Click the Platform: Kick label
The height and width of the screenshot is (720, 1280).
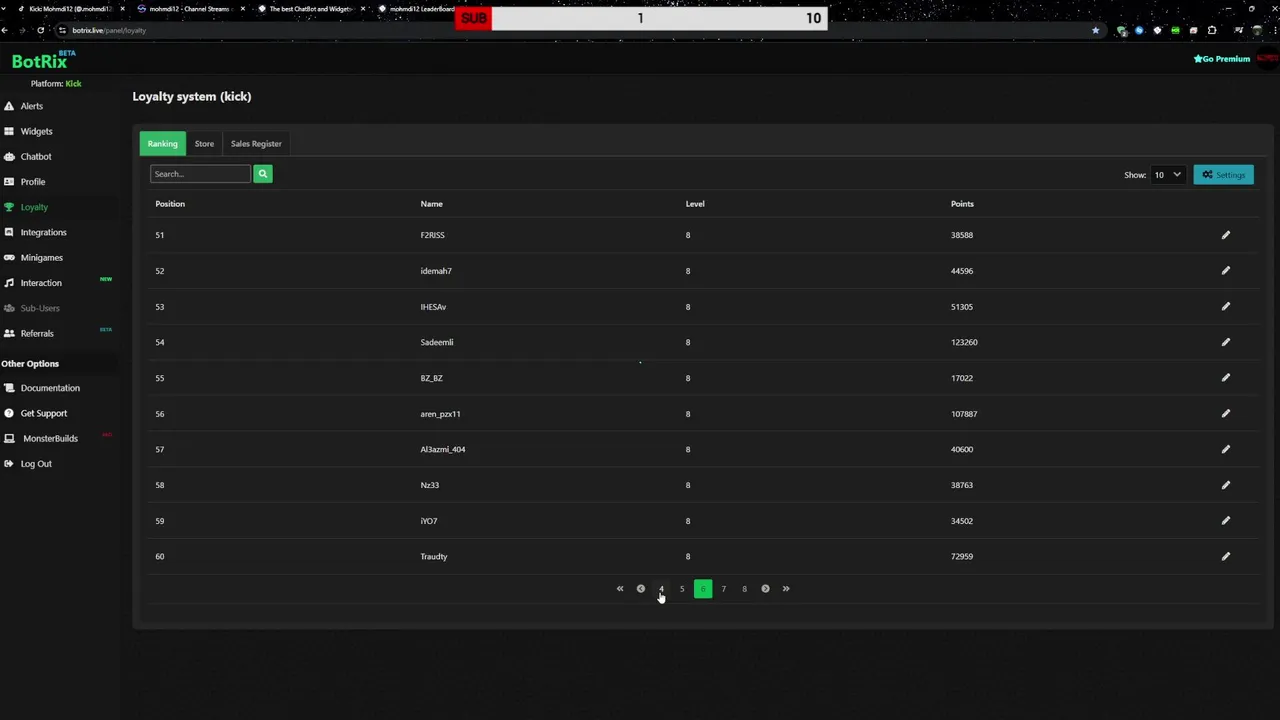pos(56,84)
